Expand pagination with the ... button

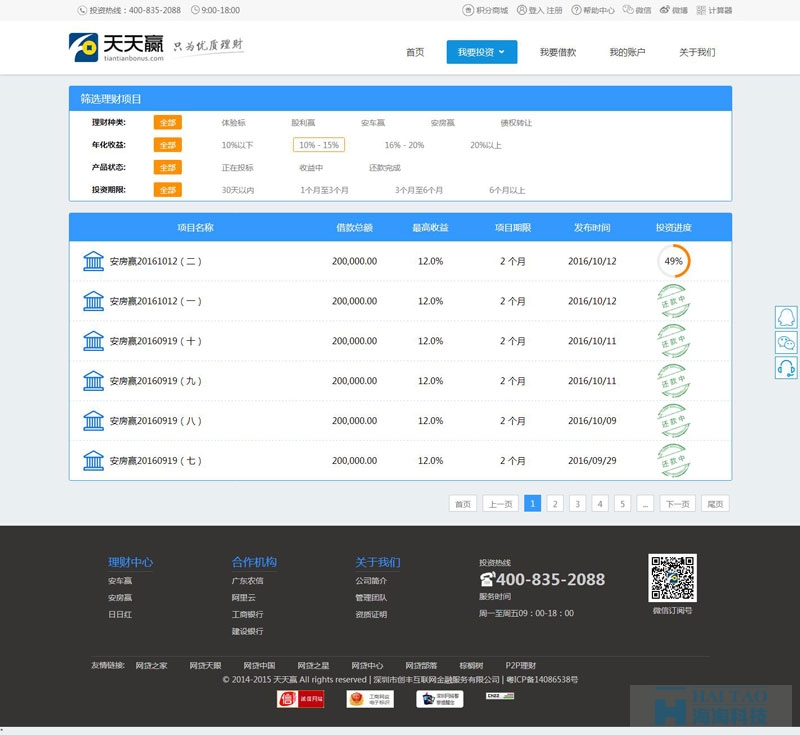(x=645, y=504)
